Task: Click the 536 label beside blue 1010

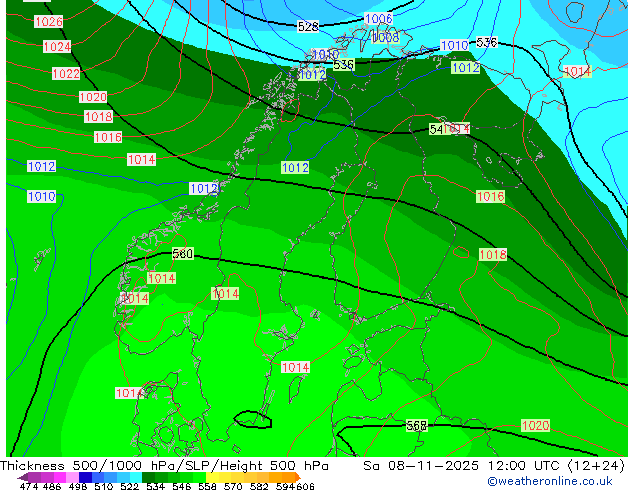Action: [486, 42]
